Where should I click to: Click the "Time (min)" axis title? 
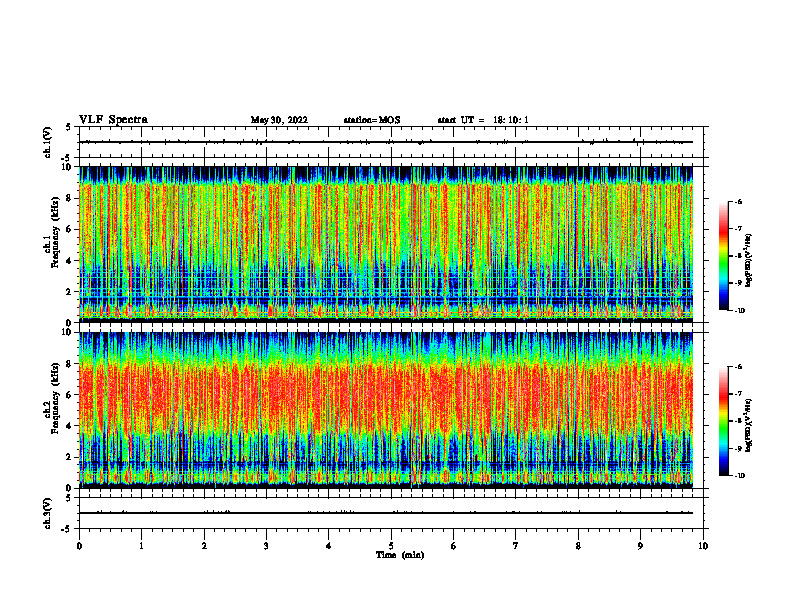tap(400, 555)
